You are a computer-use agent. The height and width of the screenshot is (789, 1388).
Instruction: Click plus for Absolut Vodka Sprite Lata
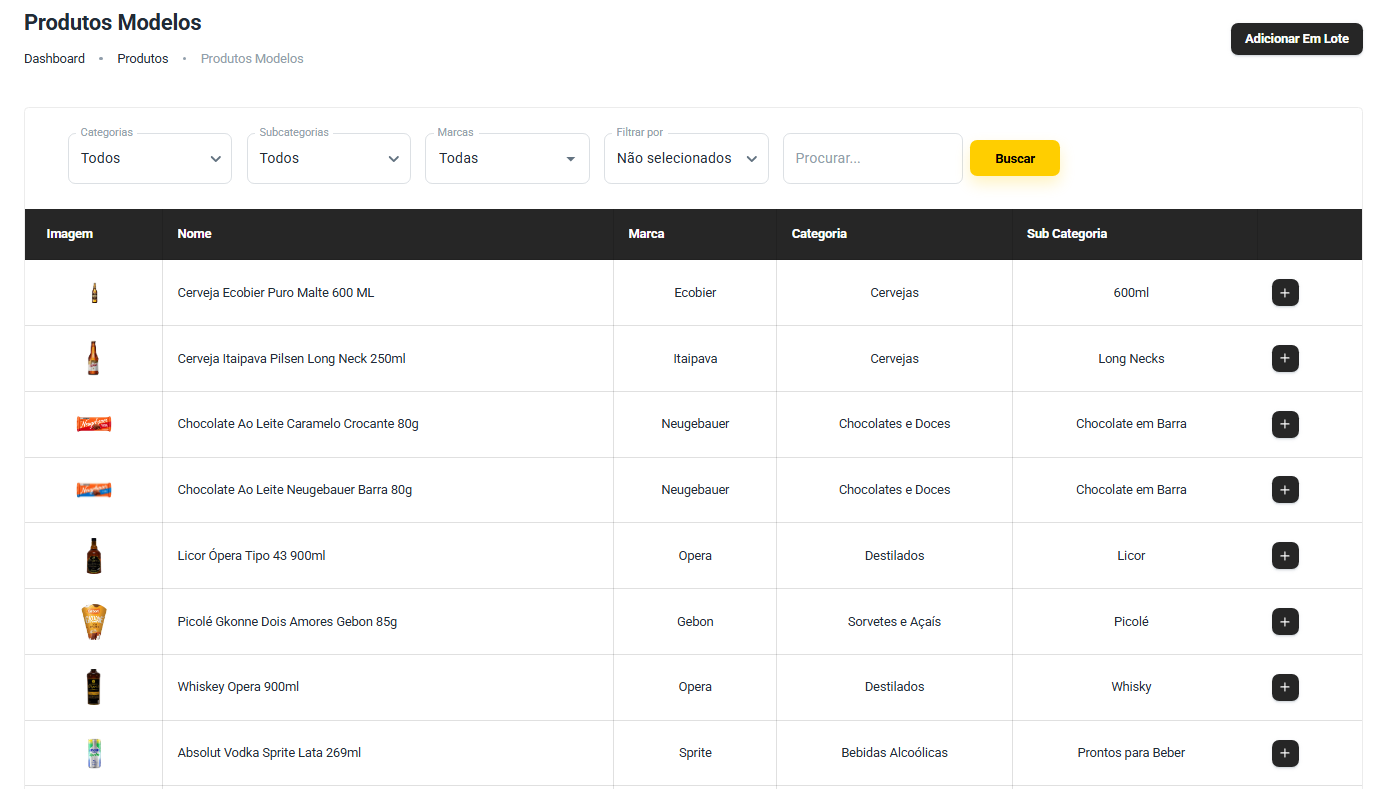[1285, 753]
